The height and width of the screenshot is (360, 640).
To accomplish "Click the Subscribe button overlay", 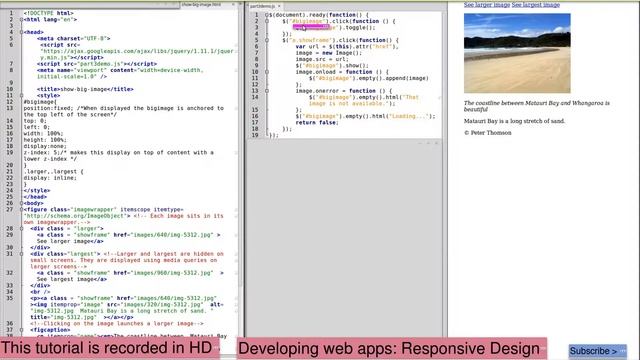I will click(x=598, y=351).
